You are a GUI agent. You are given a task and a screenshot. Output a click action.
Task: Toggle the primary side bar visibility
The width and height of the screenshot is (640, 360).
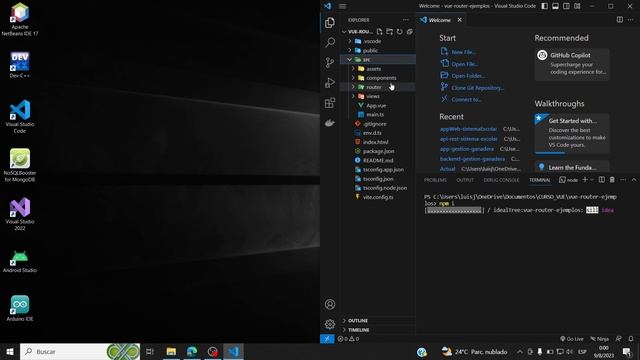pos(544,6)
